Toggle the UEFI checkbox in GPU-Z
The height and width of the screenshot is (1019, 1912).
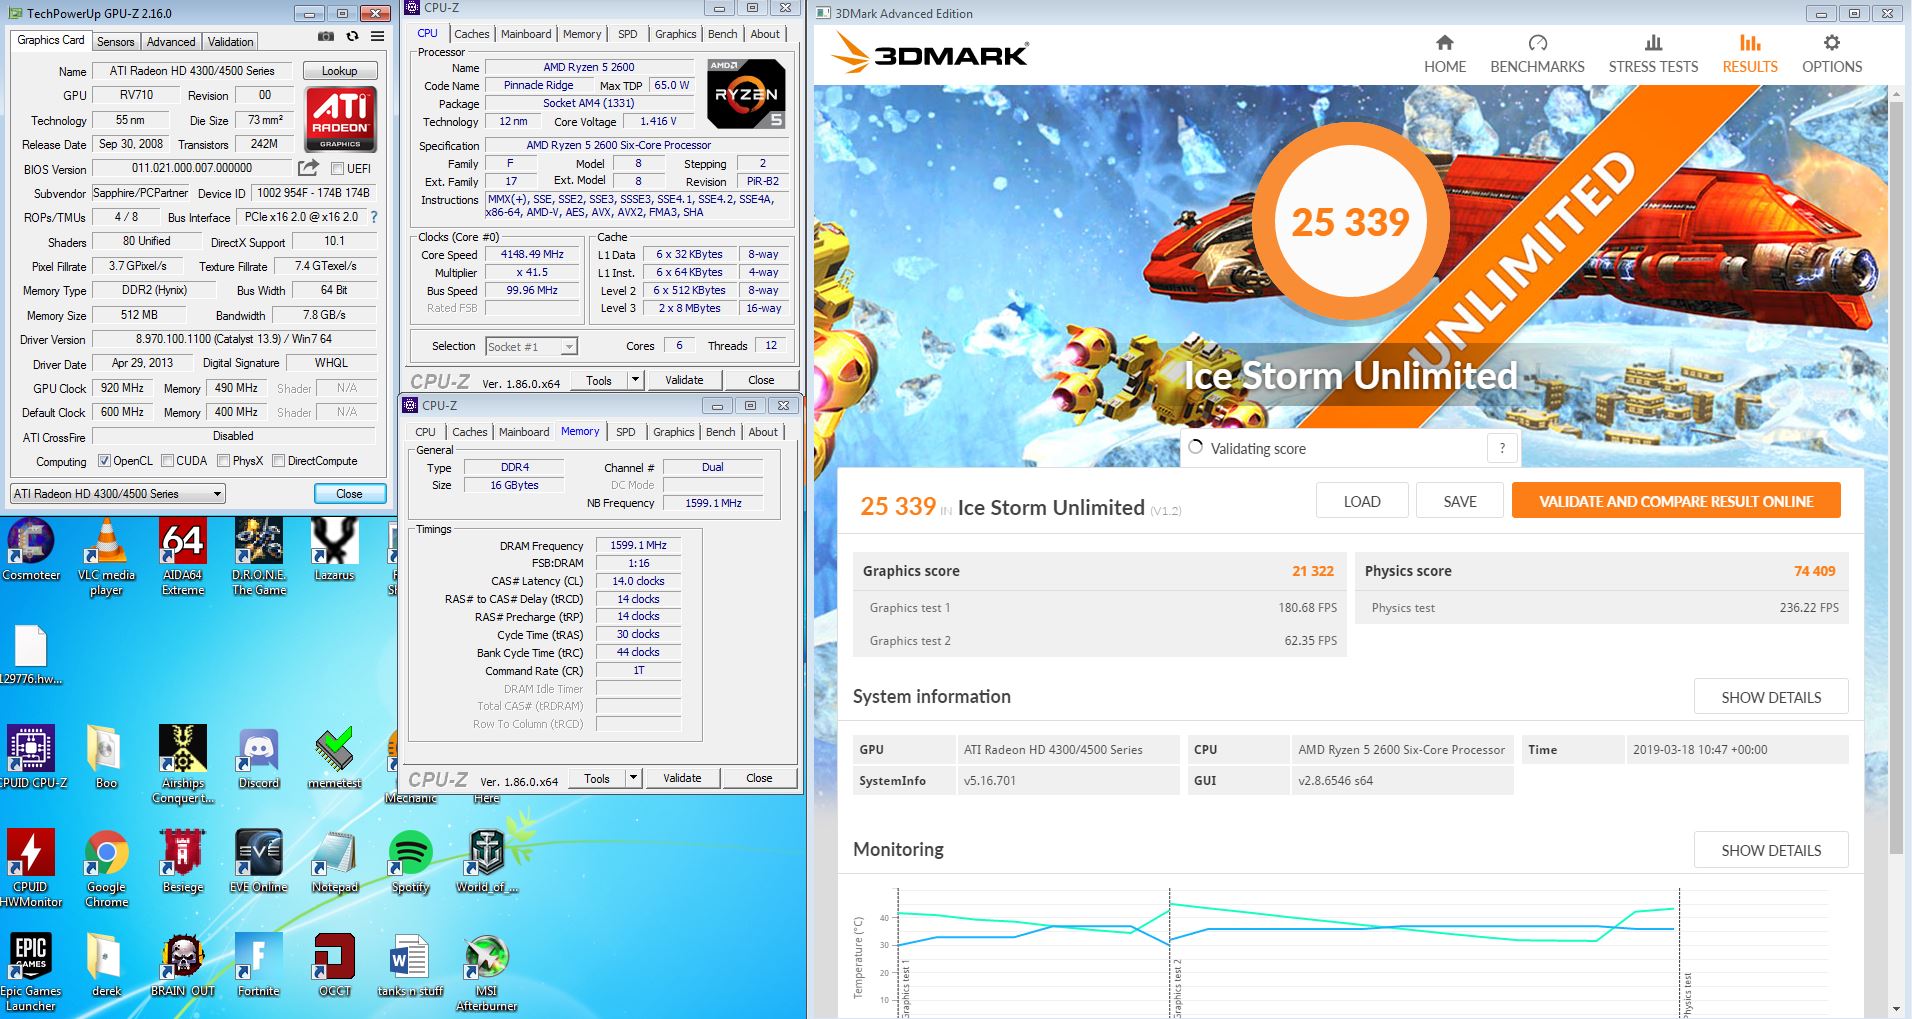coord(337,168)
